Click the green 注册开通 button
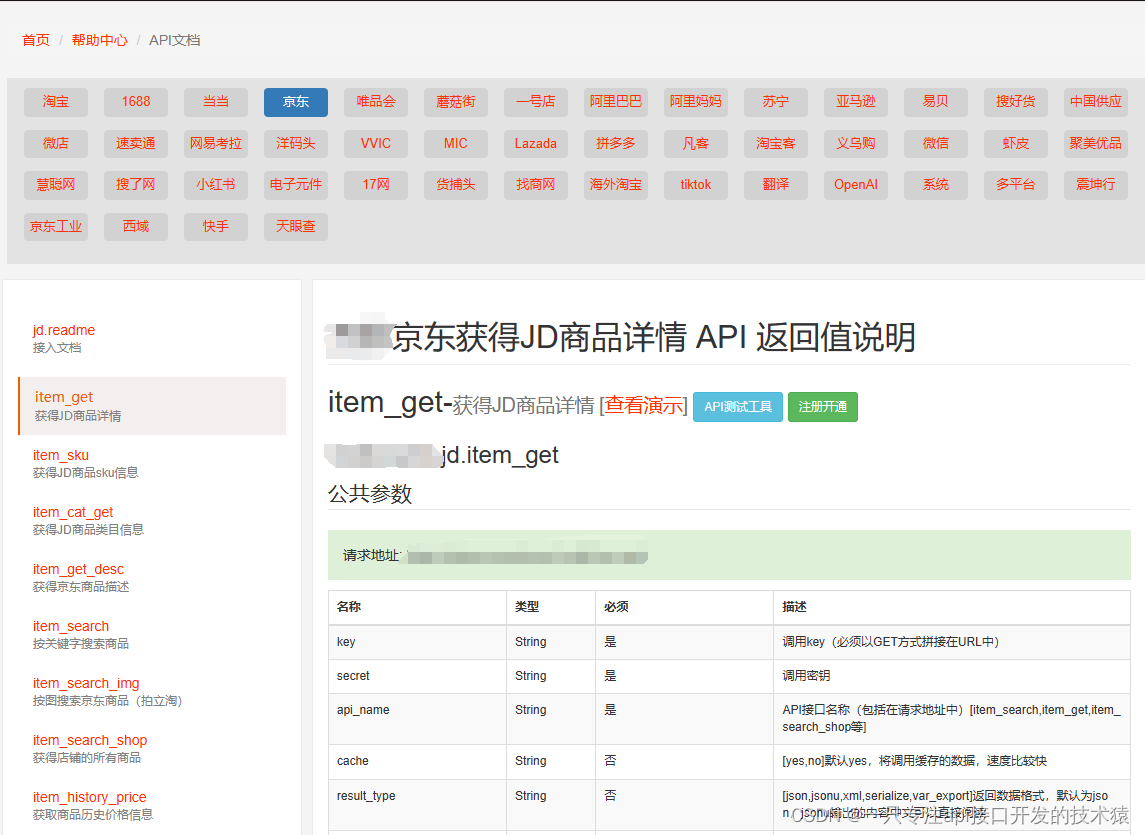The image size is (1145, 835). click(823, 407)
